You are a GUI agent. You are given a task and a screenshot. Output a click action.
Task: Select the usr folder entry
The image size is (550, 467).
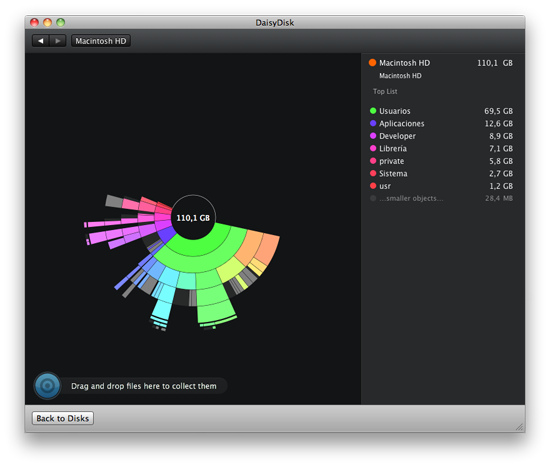(441, 186)
